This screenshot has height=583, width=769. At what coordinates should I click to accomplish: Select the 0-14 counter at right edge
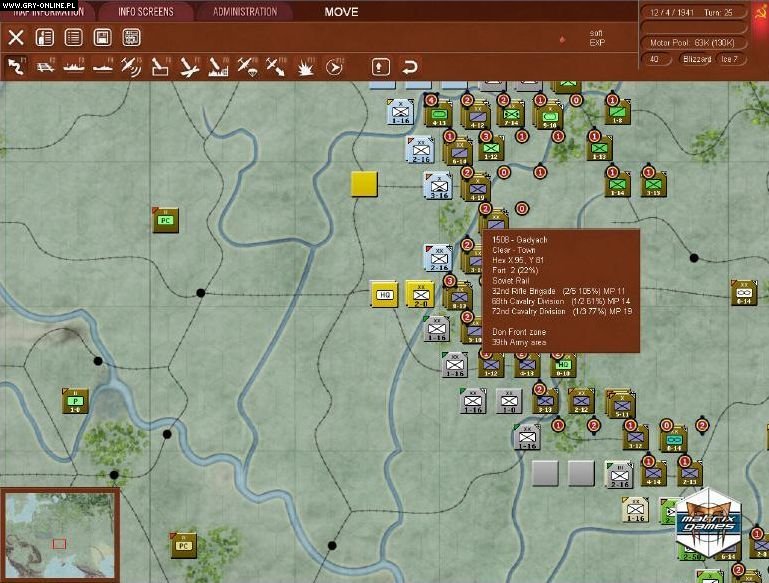pos(744,293)
